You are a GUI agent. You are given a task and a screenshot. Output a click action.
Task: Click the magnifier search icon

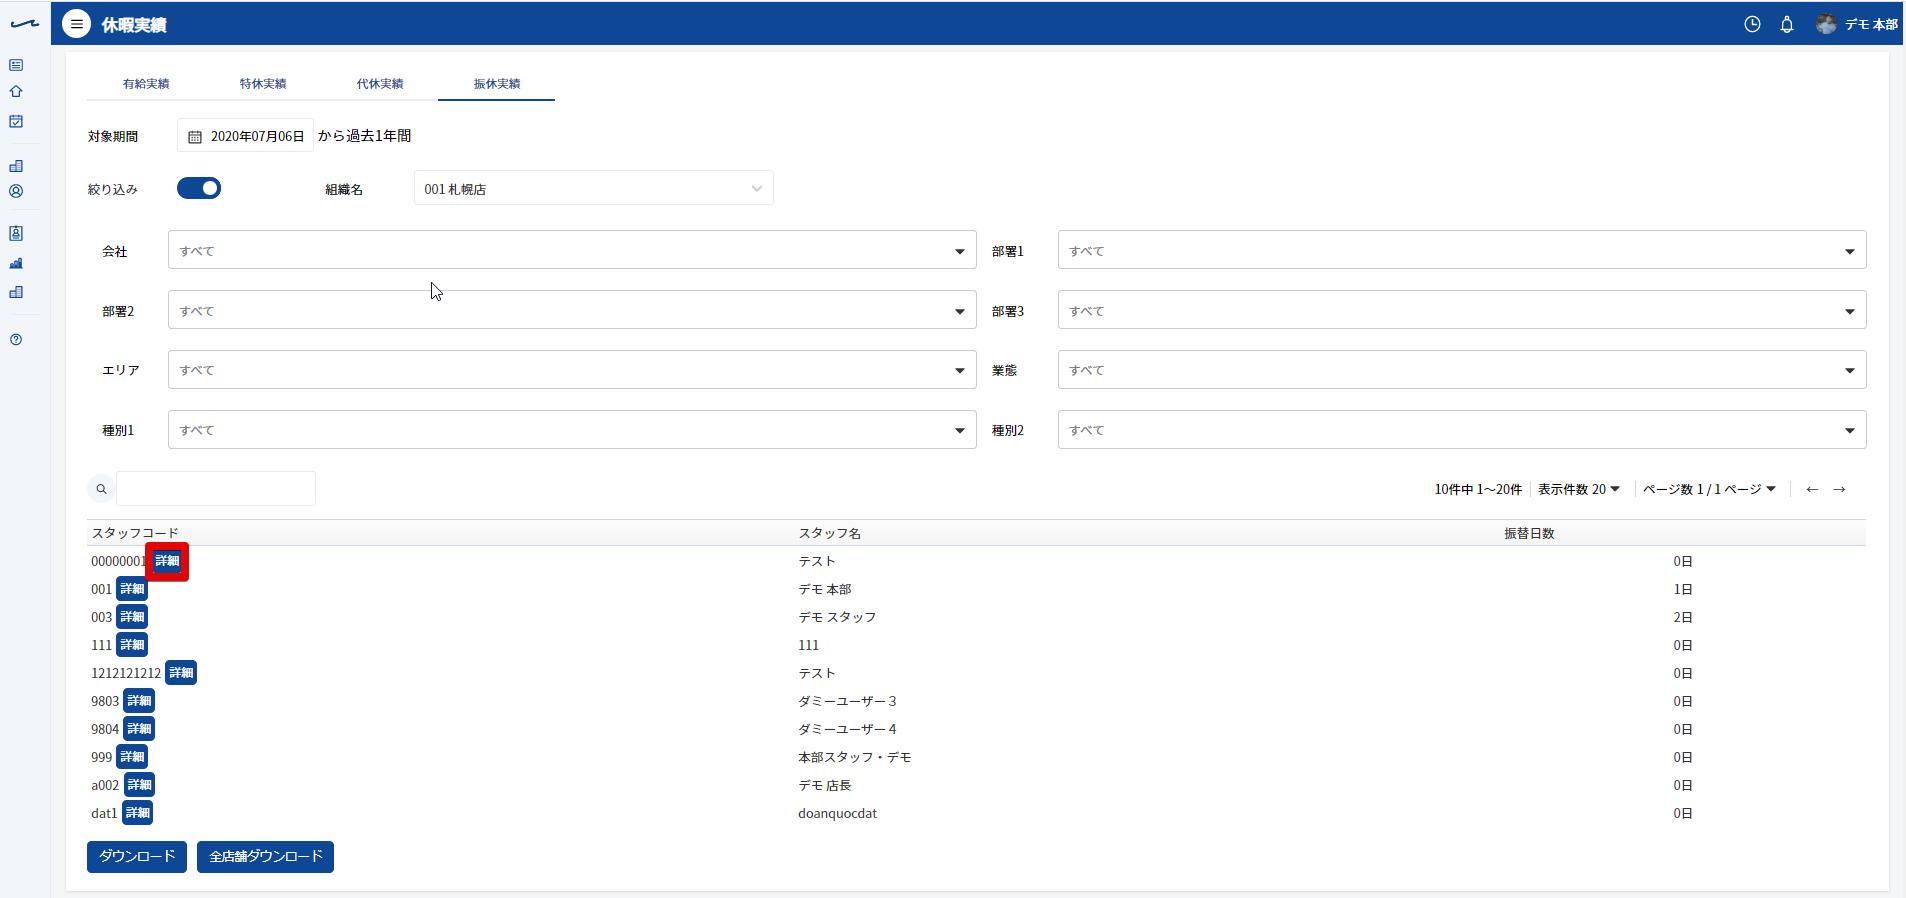coord(101,489)
